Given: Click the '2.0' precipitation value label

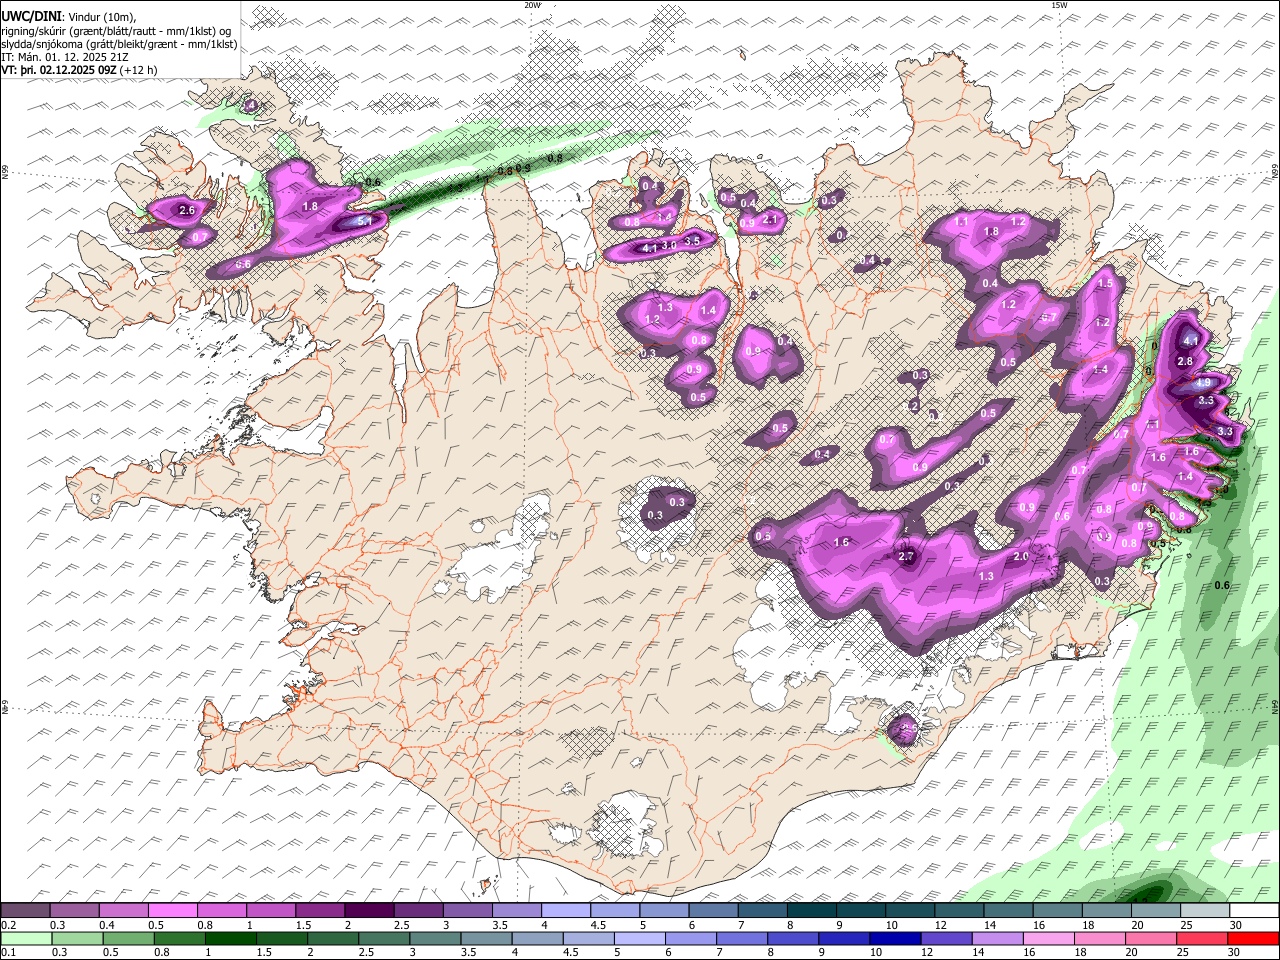Looking at the screenshot, I should [1021, 557].
